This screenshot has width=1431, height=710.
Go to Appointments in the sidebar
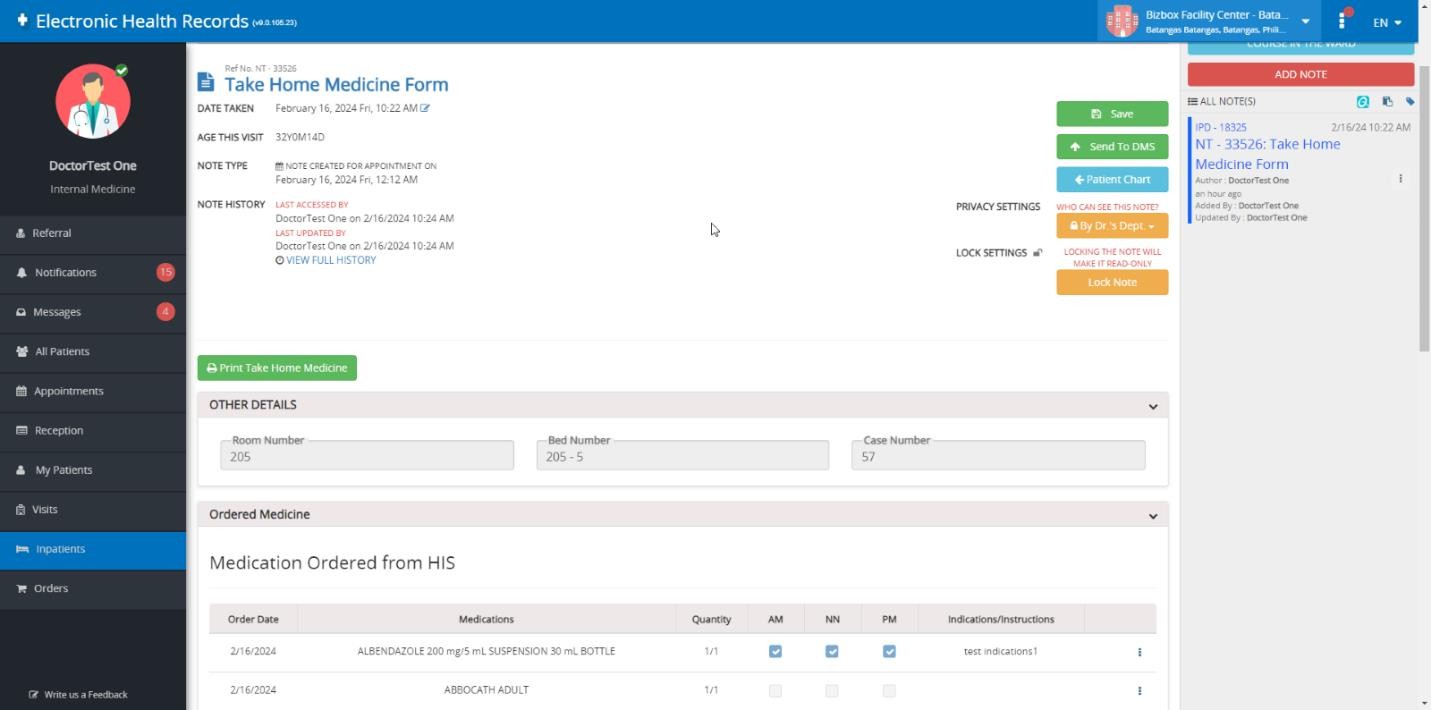coord(68,391)
